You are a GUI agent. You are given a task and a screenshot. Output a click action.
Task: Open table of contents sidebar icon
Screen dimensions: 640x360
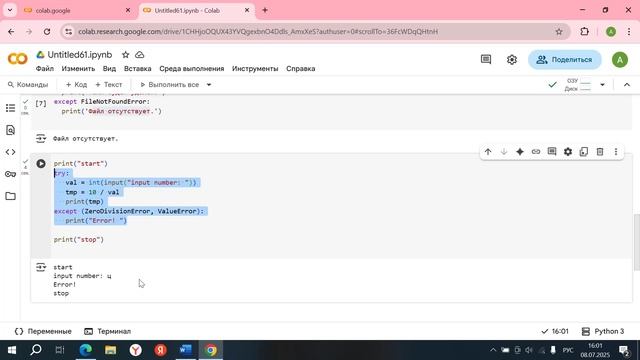point(11,108)
